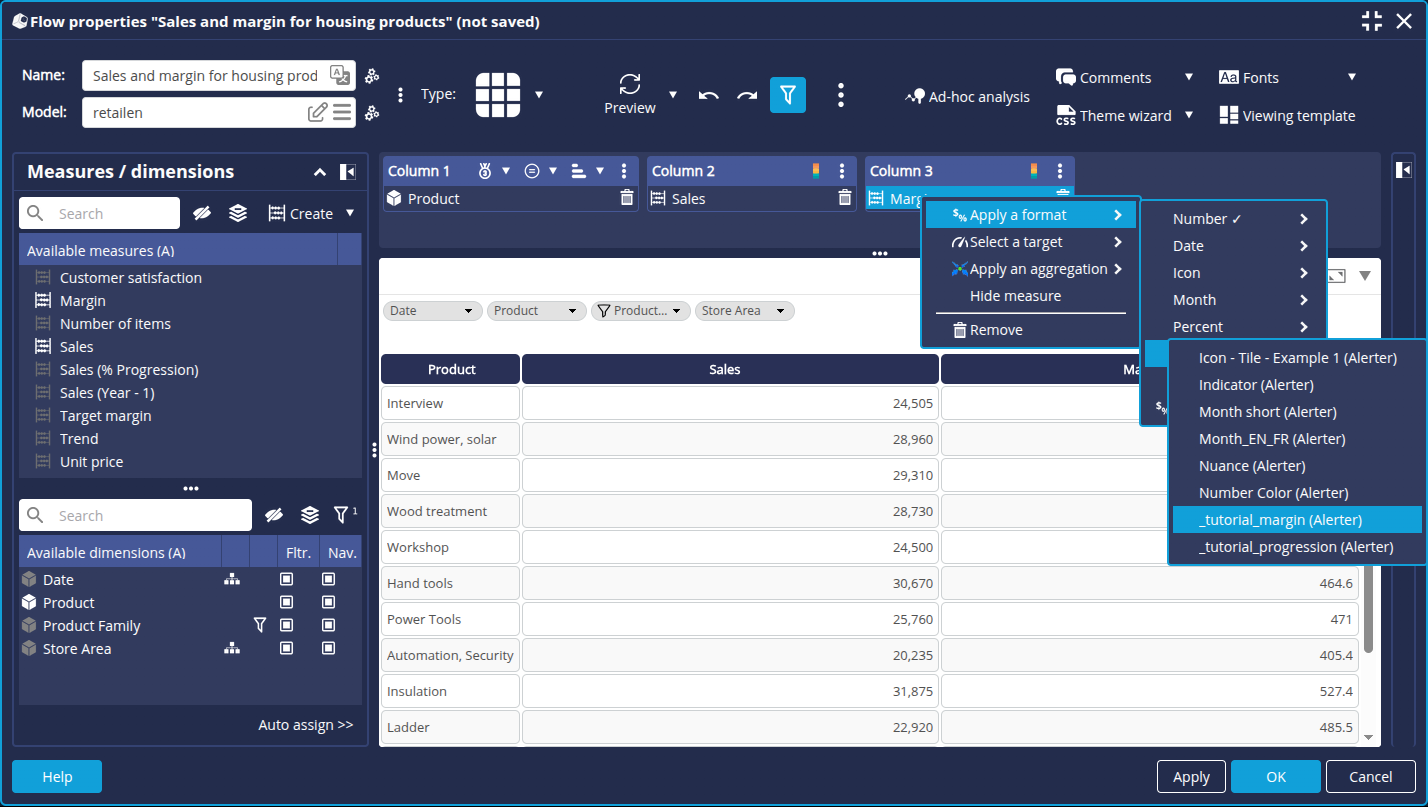Click the Preview refresh icon

pos(629,84)
